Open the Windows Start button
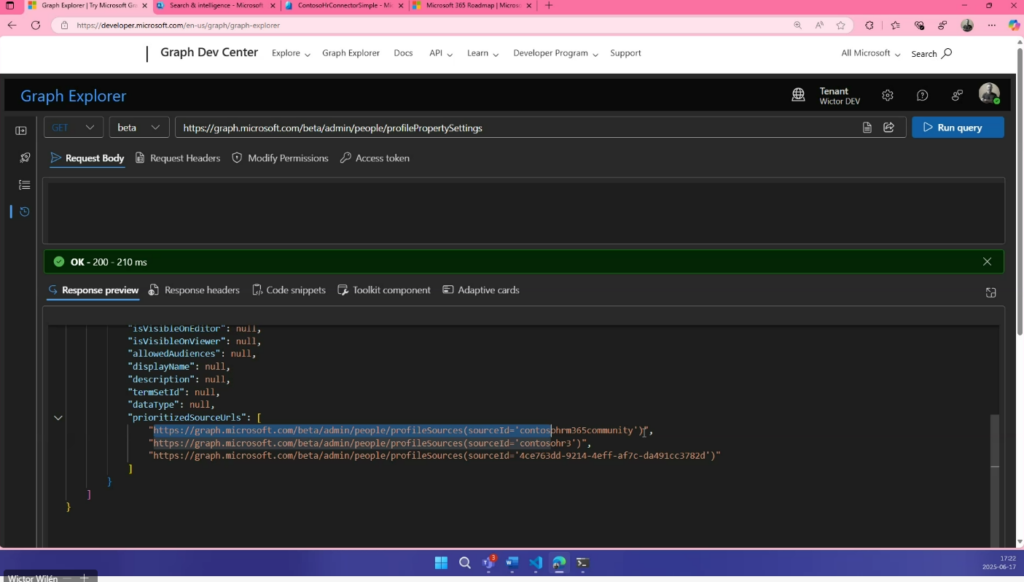This screenshot has height=582, width=1024. 441,562
